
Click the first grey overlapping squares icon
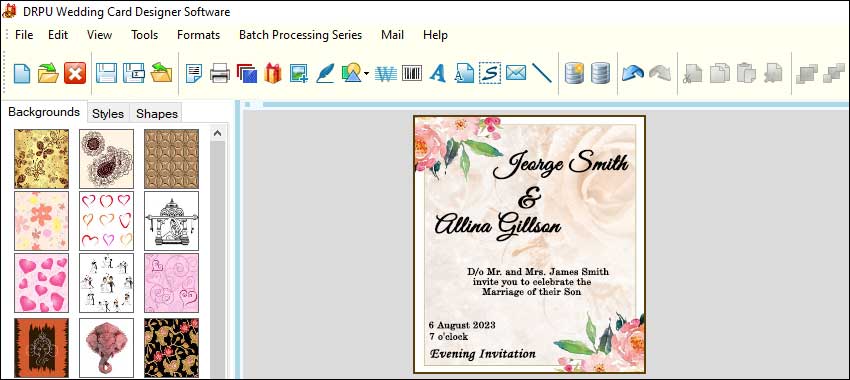[x=807, y=73]
